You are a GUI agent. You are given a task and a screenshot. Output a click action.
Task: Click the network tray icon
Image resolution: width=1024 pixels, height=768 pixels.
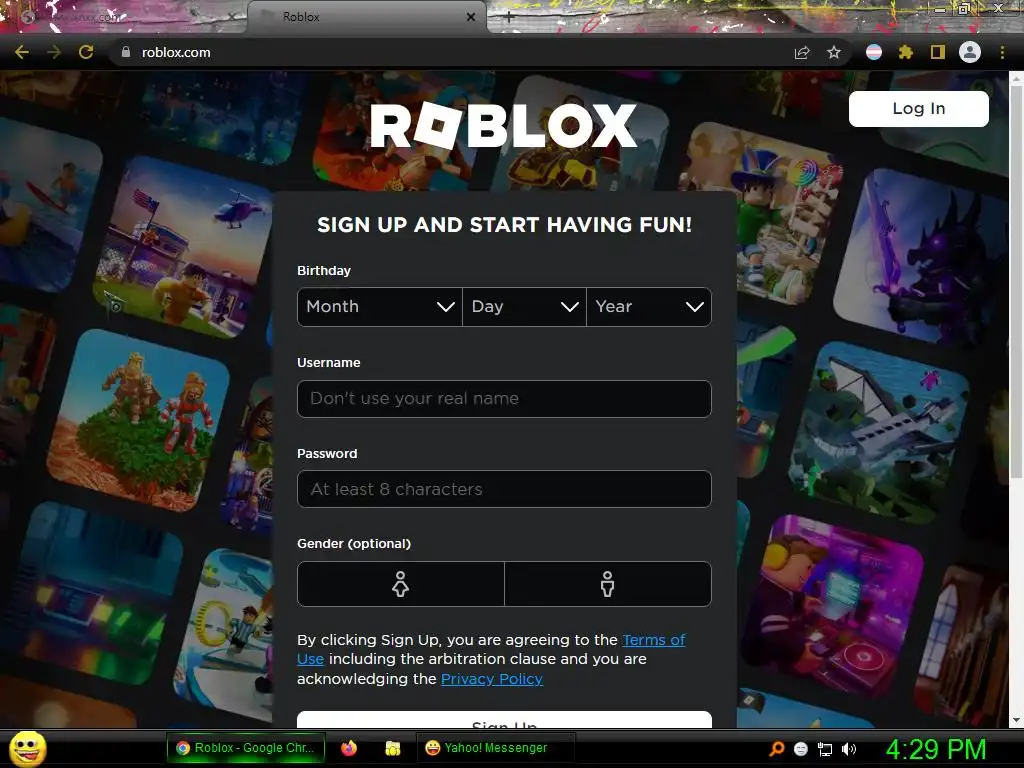825,750
